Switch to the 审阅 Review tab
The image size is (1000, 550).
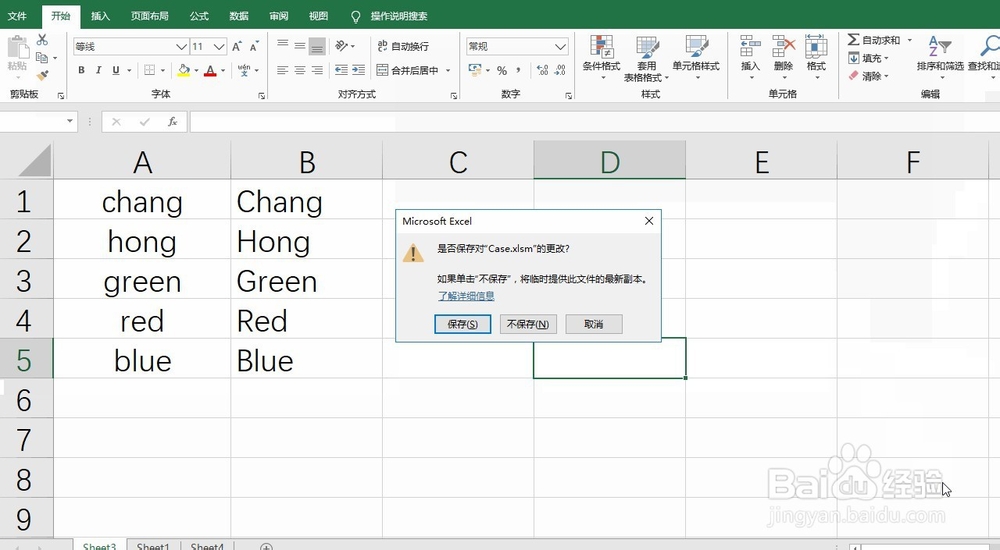(x=279, y=16)
